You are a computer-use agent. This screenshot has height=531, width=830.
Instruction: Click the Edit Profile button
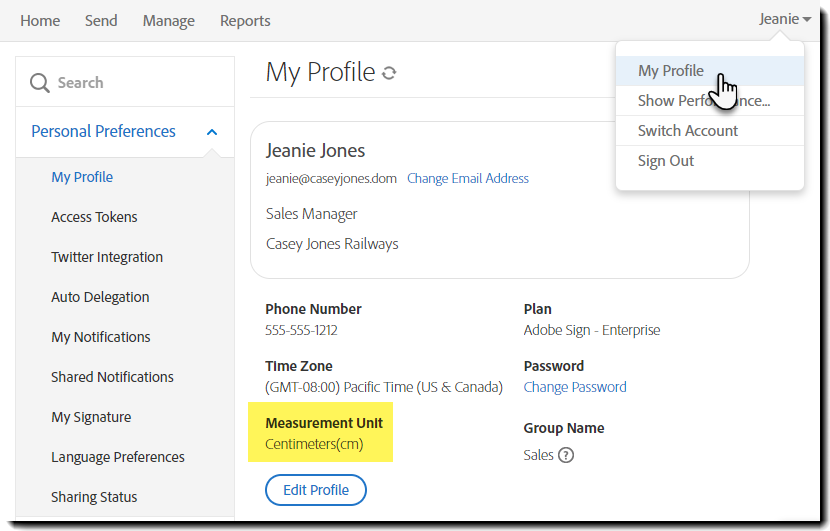[x=316, y=490]
